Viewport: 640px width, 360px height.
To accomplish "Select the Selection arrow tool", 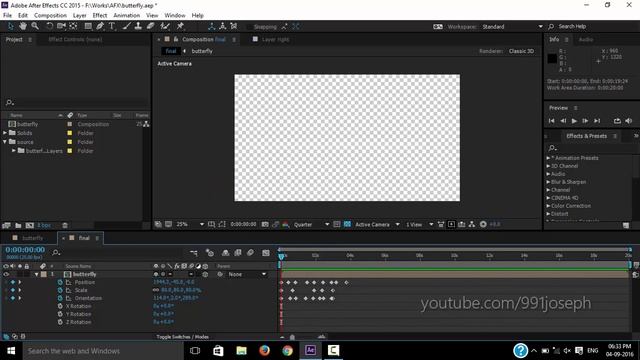I will pos(11,26).
